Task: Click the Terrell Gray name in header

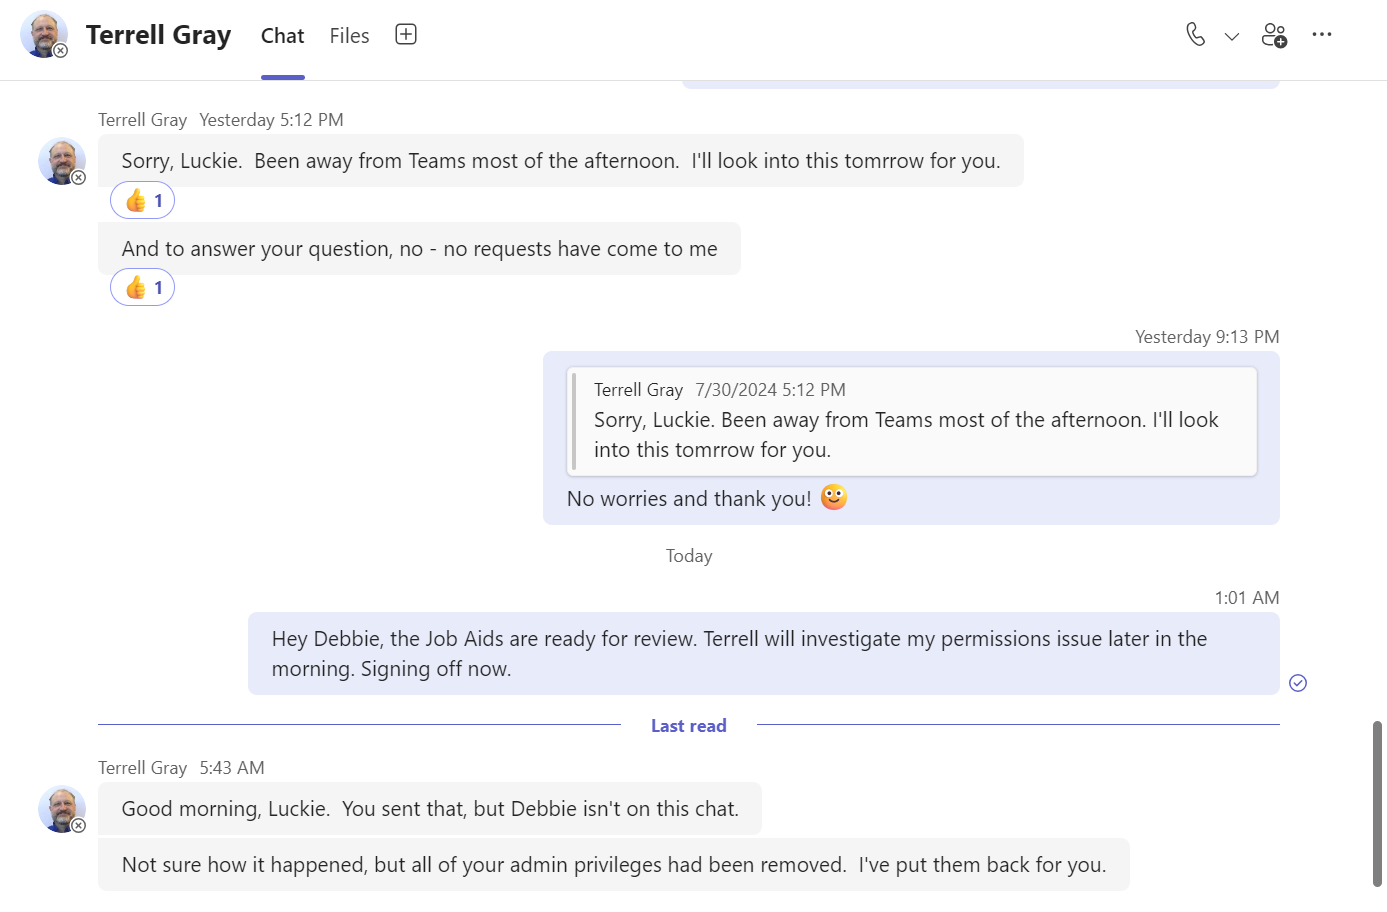Action: click(x=158, y=35)
